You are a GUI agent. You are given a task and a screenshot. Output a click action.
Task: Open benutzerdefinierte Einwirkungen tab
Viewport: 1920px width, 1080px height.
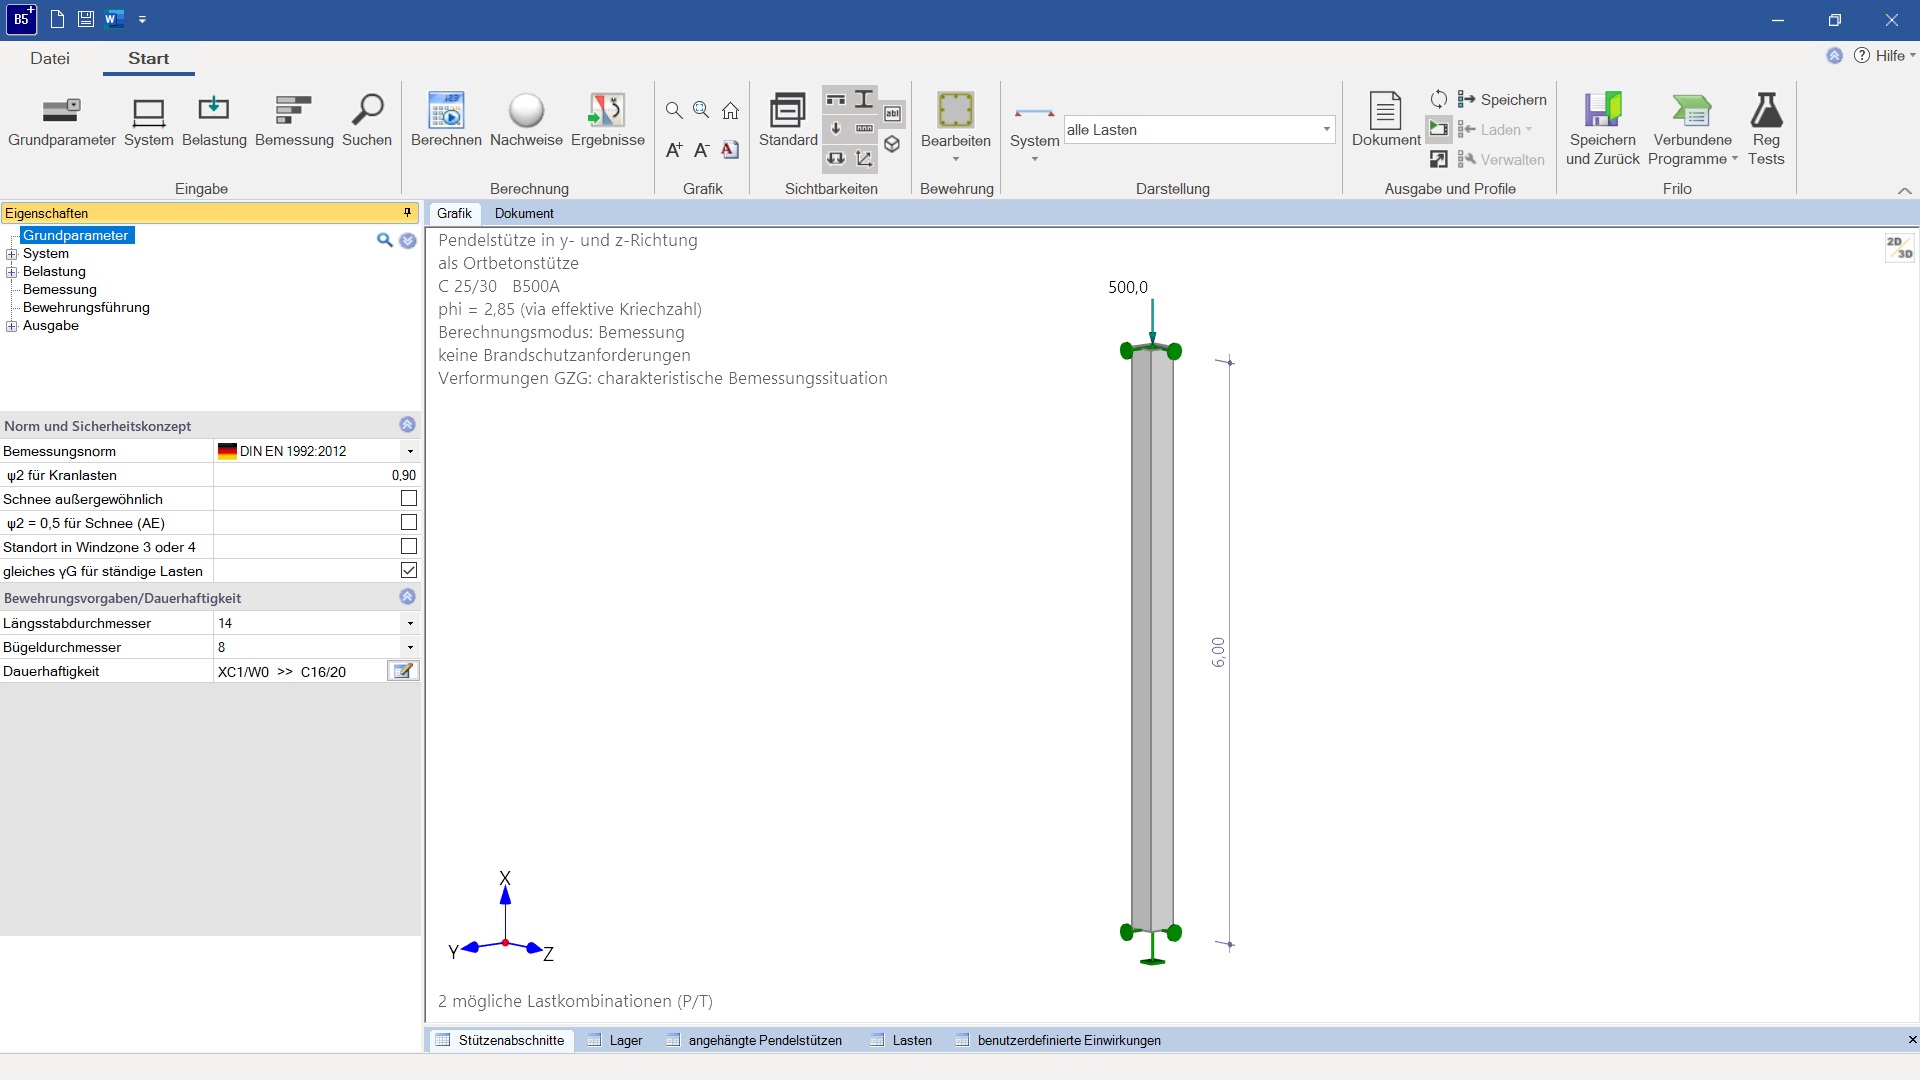pos(1059,1040)
